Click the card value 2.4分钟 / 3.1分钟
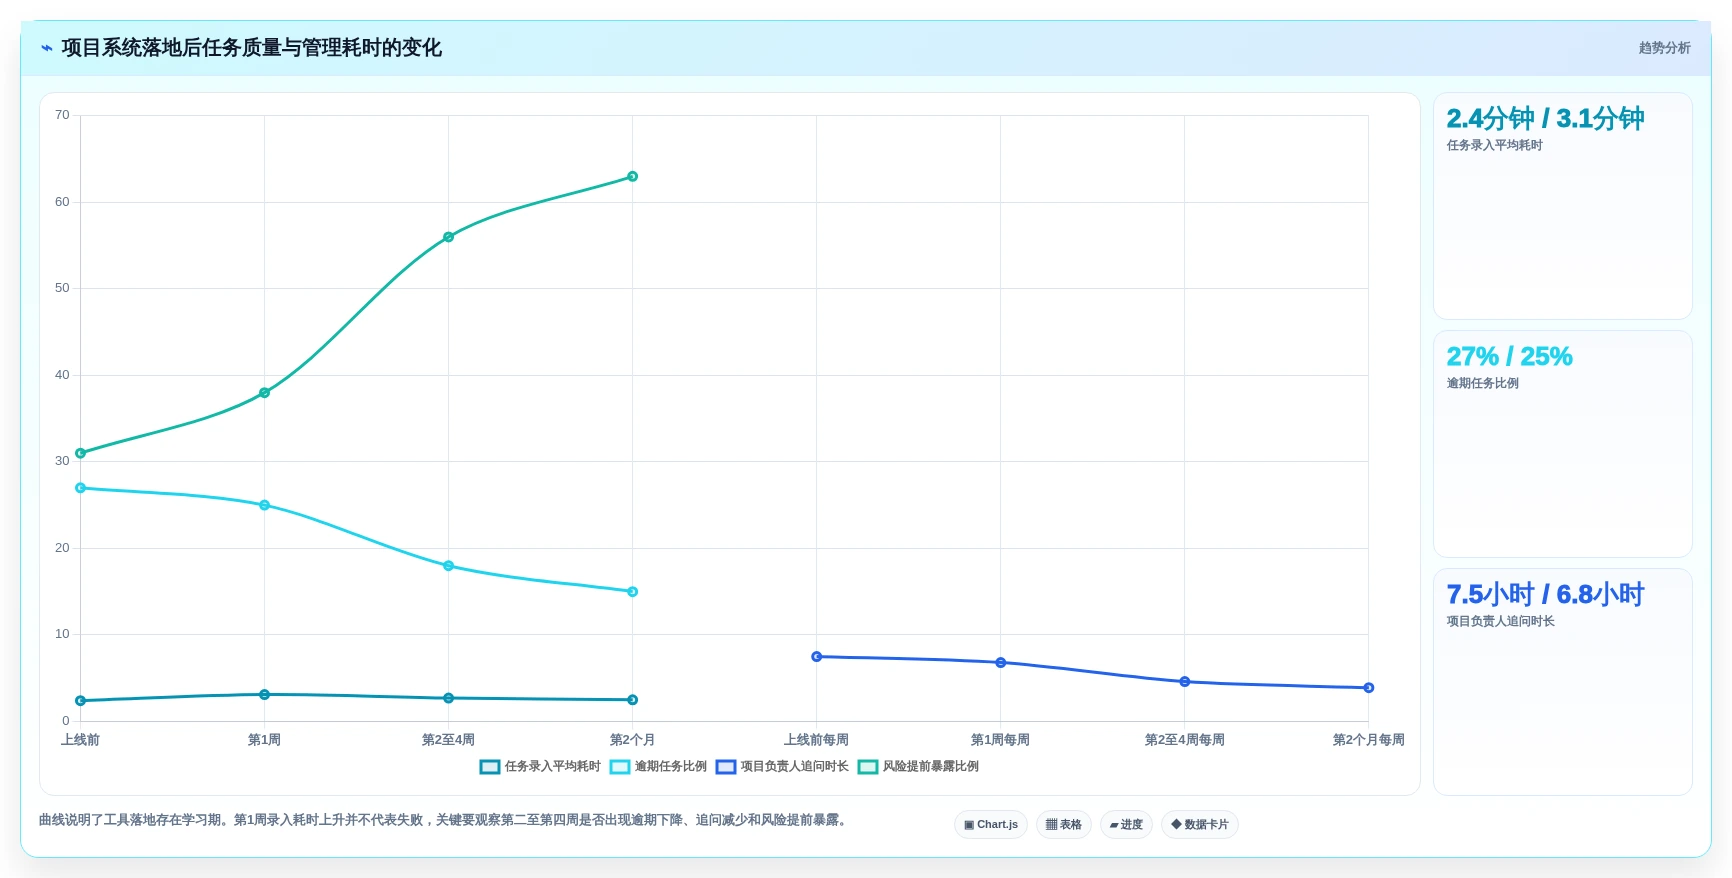 click(x=1545, y=118)
